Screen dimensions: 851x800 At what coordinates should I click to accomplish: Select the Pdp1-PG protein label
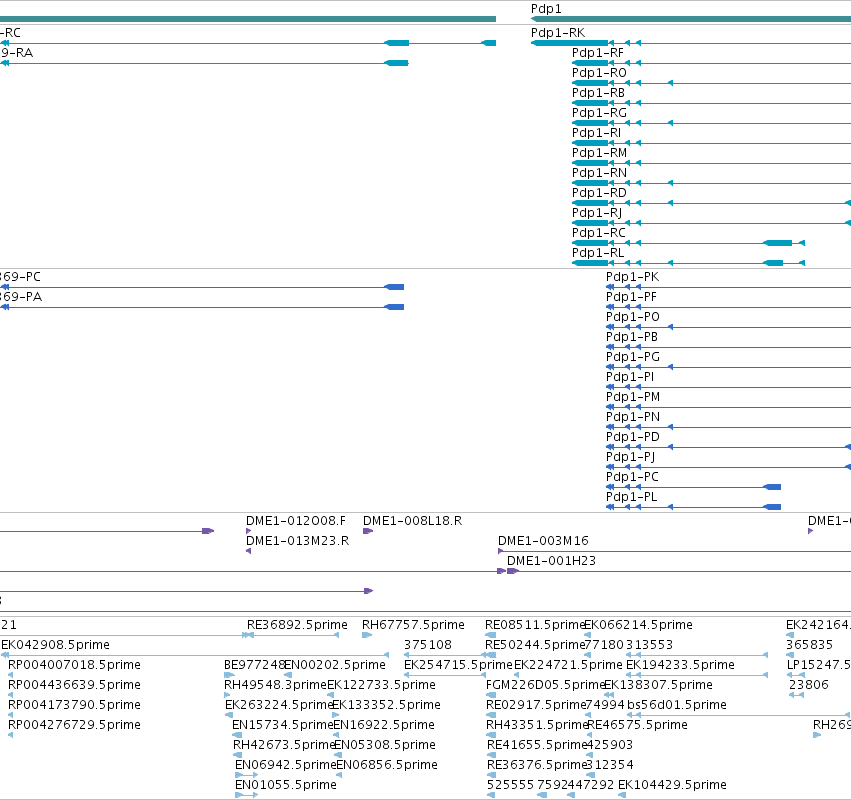pyautogui.click(x=633, y=357)
